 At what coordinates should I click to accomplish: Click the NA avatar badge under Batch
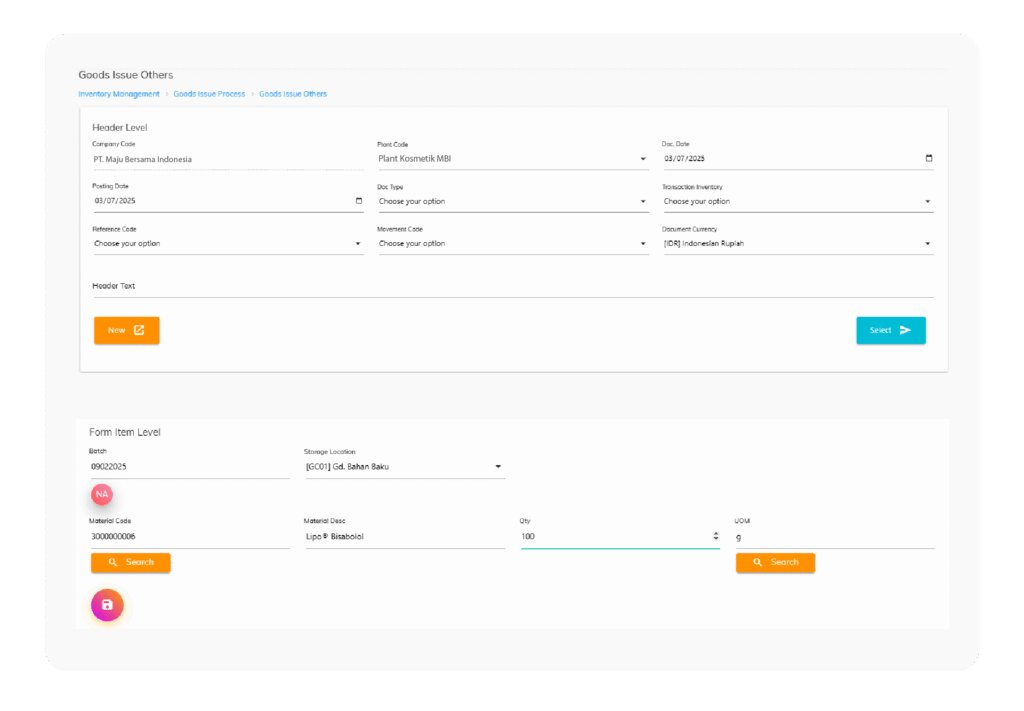click(x=101, y=494)
